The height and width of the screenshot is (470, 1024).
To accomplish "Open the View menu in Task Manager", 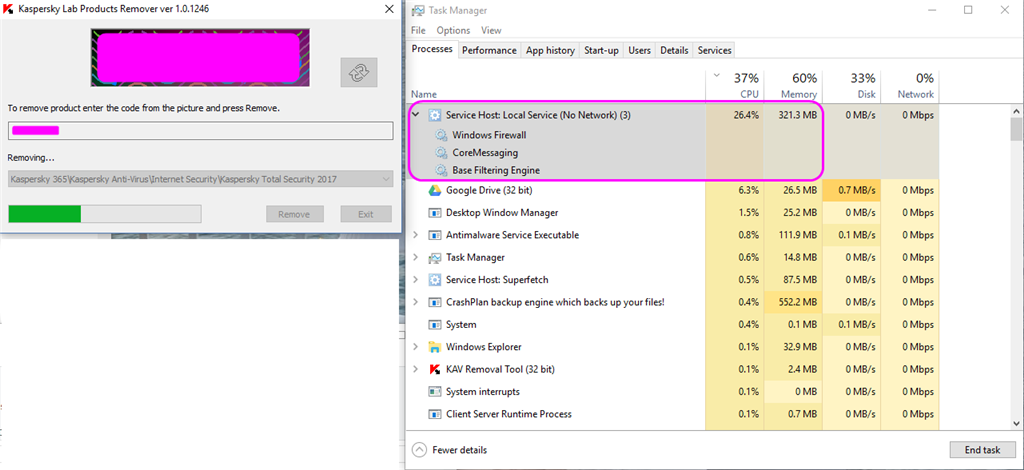I will [491, 30].
